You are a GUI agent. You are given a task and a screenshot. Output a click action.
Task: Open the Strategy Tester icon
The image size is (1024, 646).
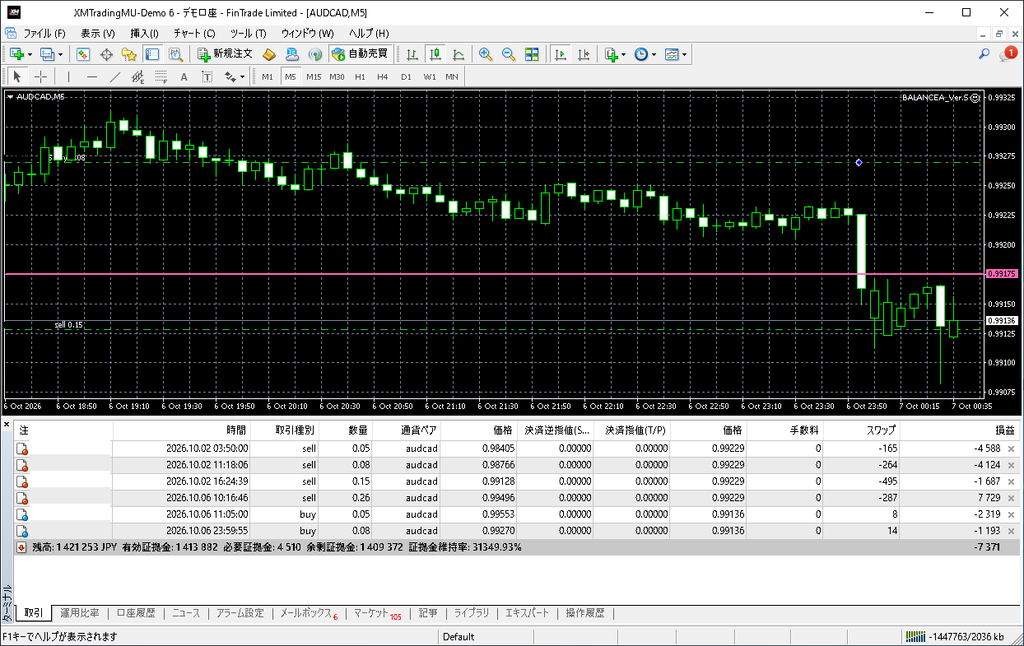pos(176,55)
